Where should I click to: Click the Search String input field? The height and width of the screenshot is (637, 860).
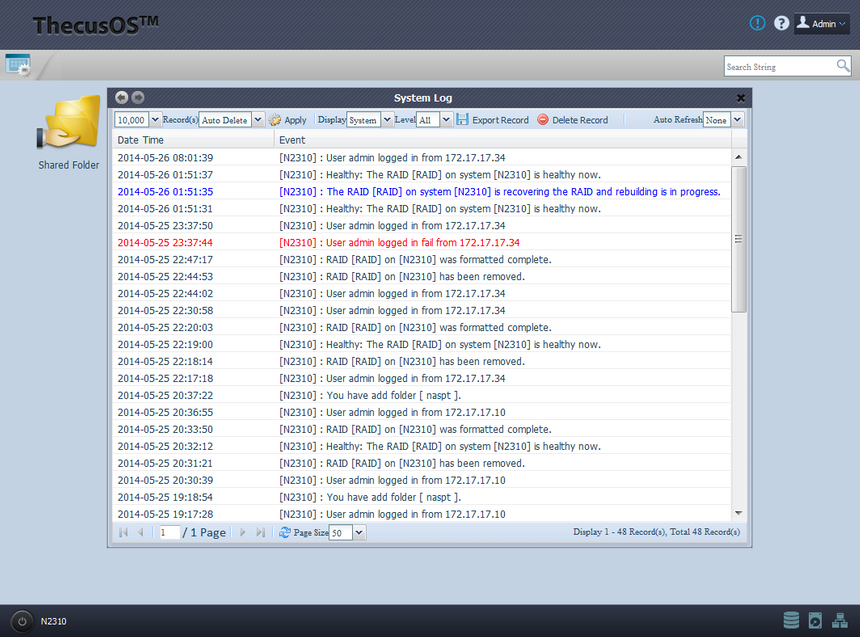(778, 67)
